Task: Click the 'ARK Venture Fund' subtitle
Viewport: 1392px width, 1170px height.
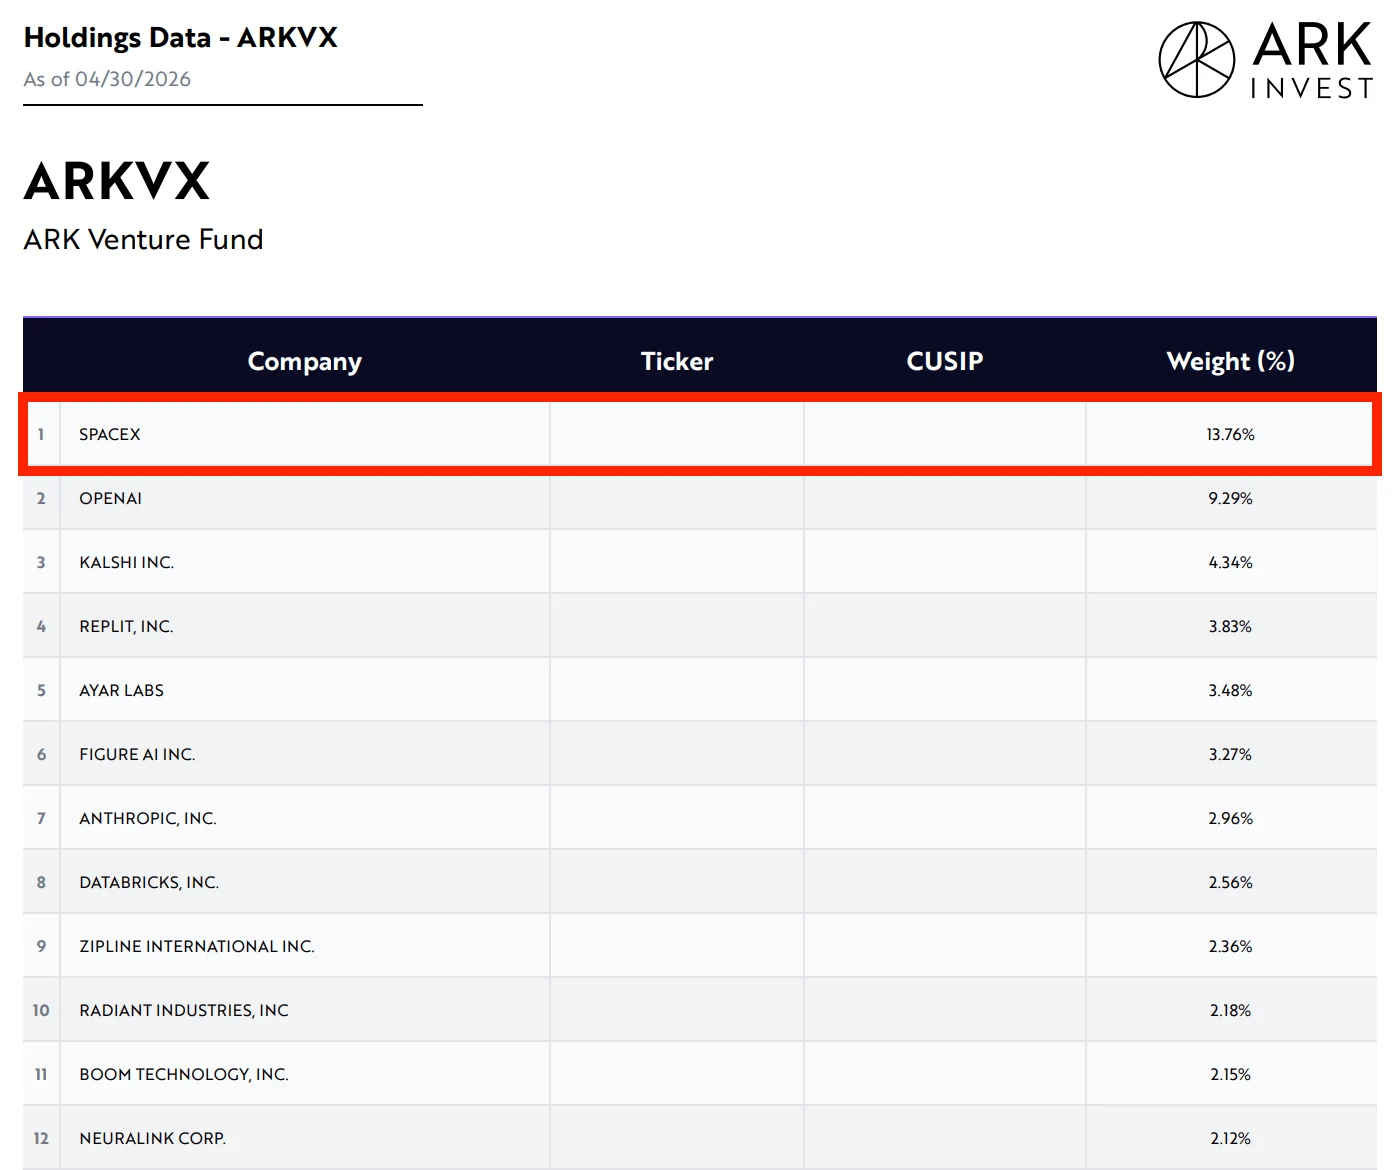Action: (143, 240)
